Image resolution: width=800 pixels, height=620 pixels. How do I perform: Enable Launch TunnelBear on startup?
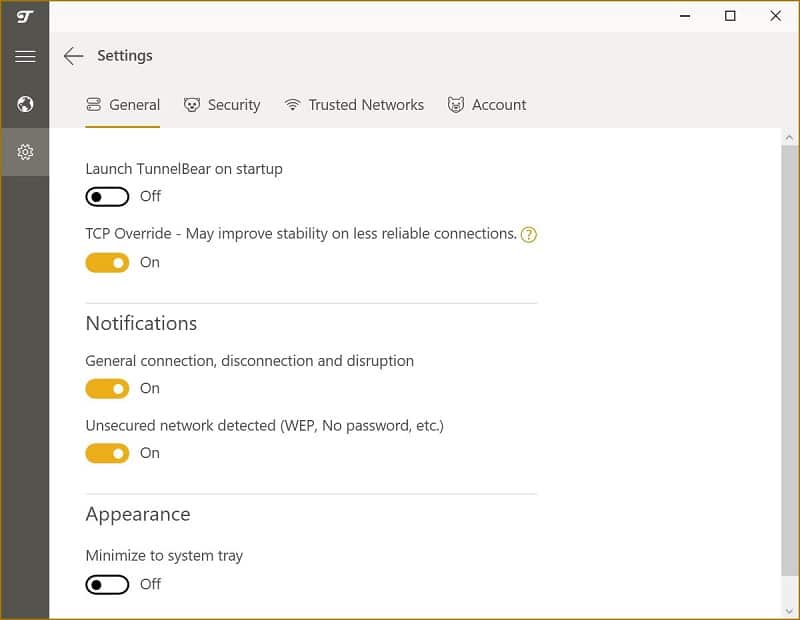pos(107,196)
